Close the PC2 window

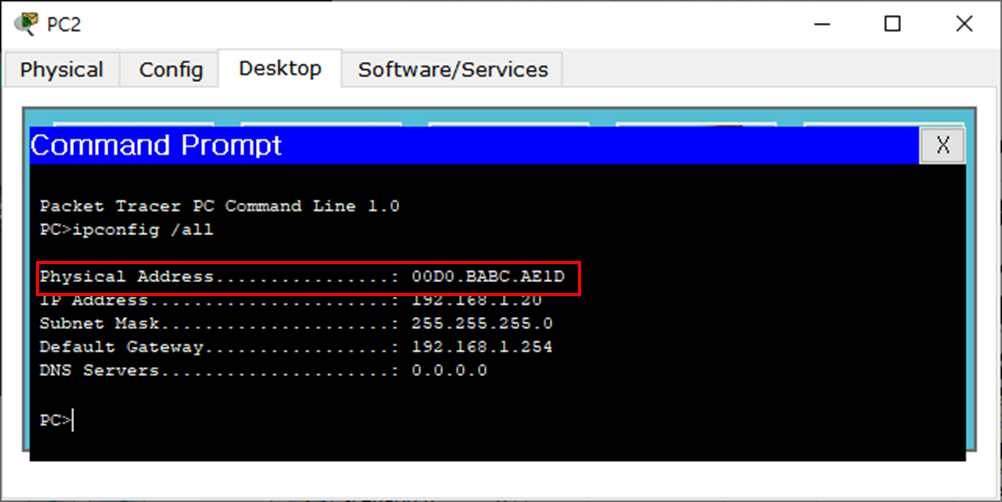click(964, 24)
